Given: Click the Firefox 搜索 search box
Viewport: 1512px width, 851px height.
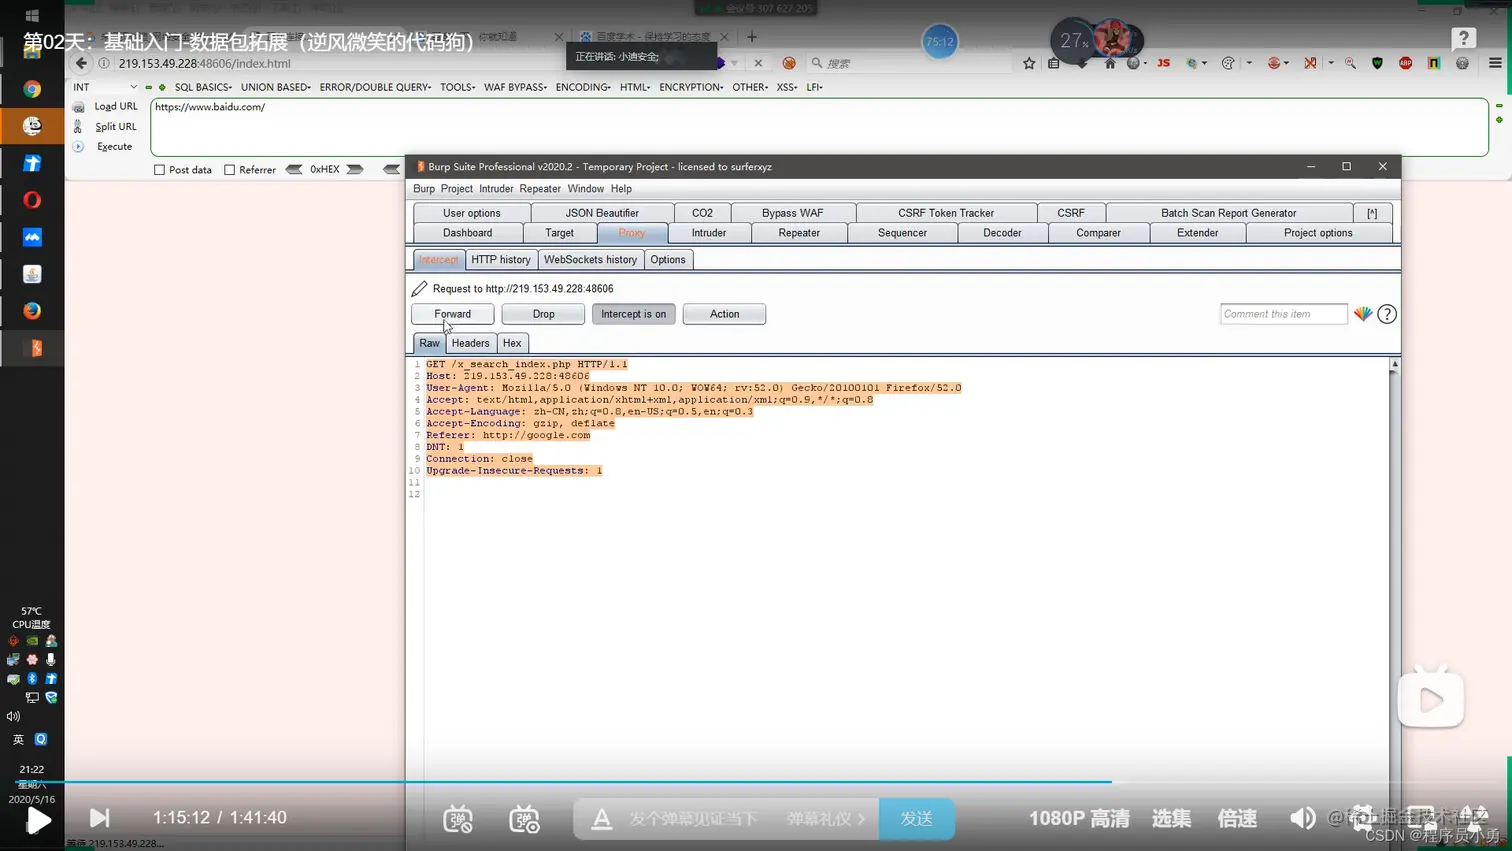Looking at the screenshot, I should [x=910, y=63].
